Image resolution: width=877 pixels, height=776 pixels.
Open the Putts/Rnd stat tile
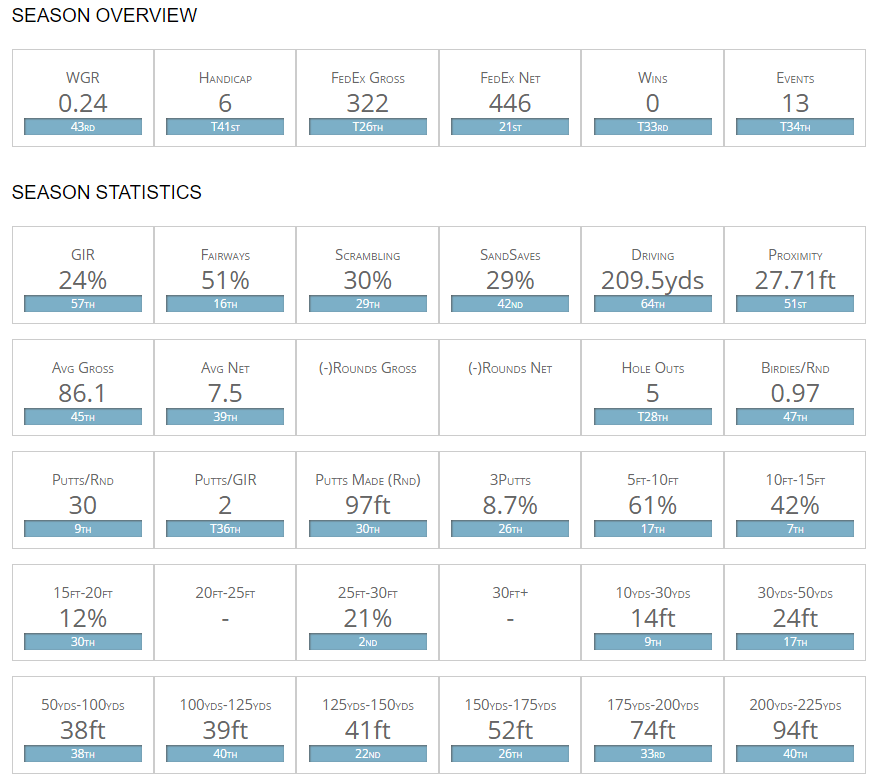coord(83,498)
